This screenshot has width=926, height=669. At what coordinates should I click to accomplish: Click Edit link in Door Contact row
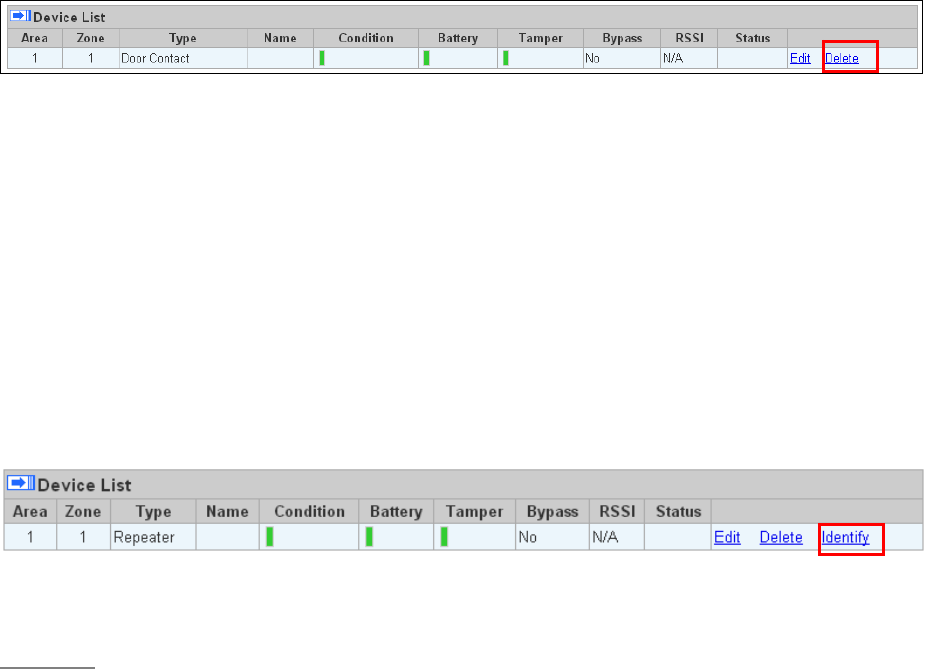point(800,58)
